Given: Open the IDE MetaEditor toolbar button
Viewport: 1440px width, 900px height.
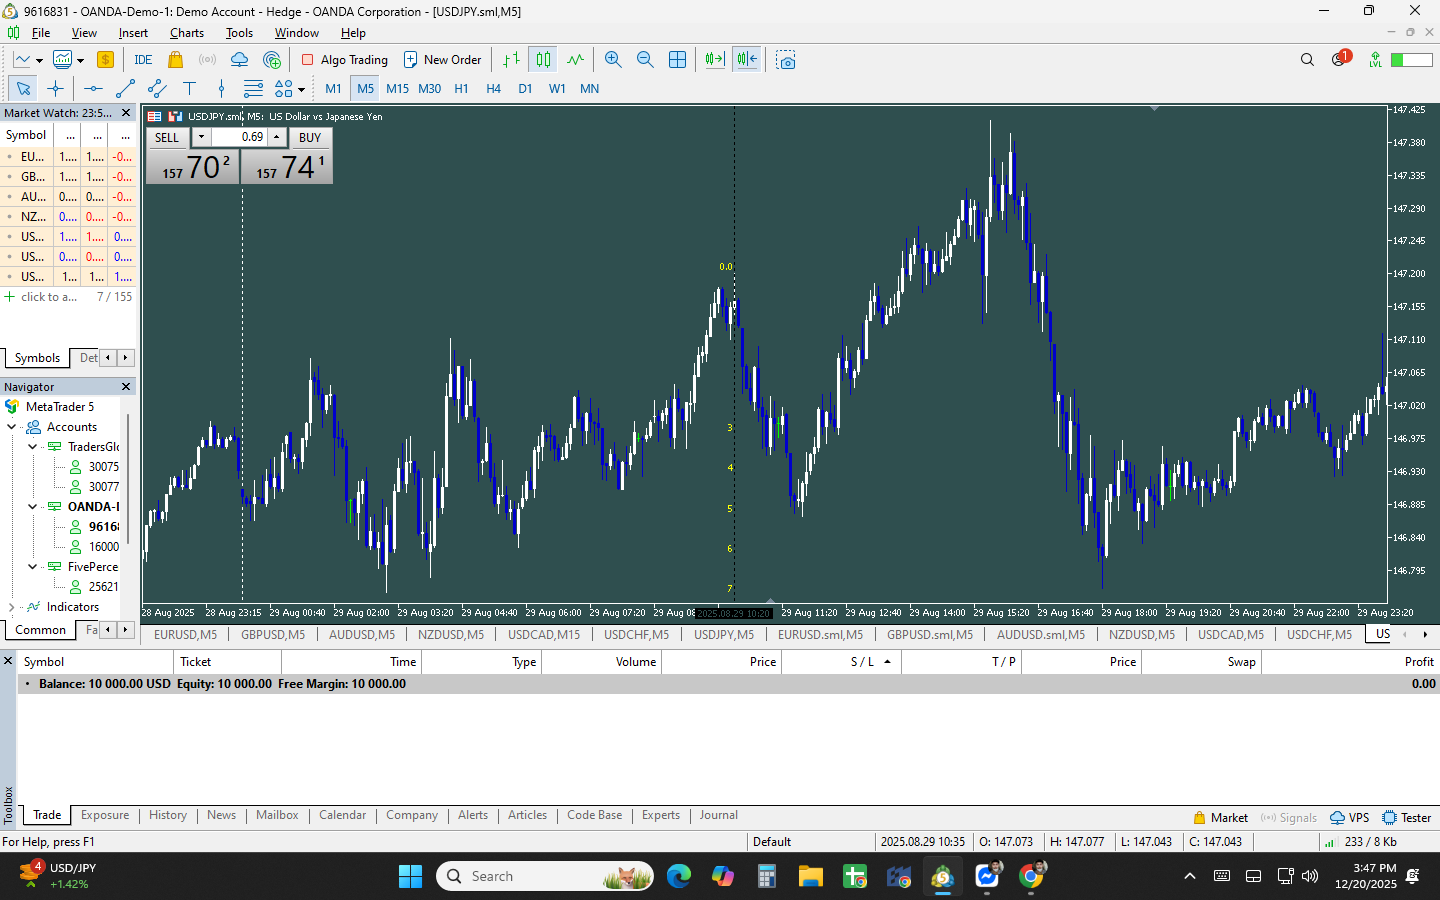Looking at the screenshot, I should 143,60.
